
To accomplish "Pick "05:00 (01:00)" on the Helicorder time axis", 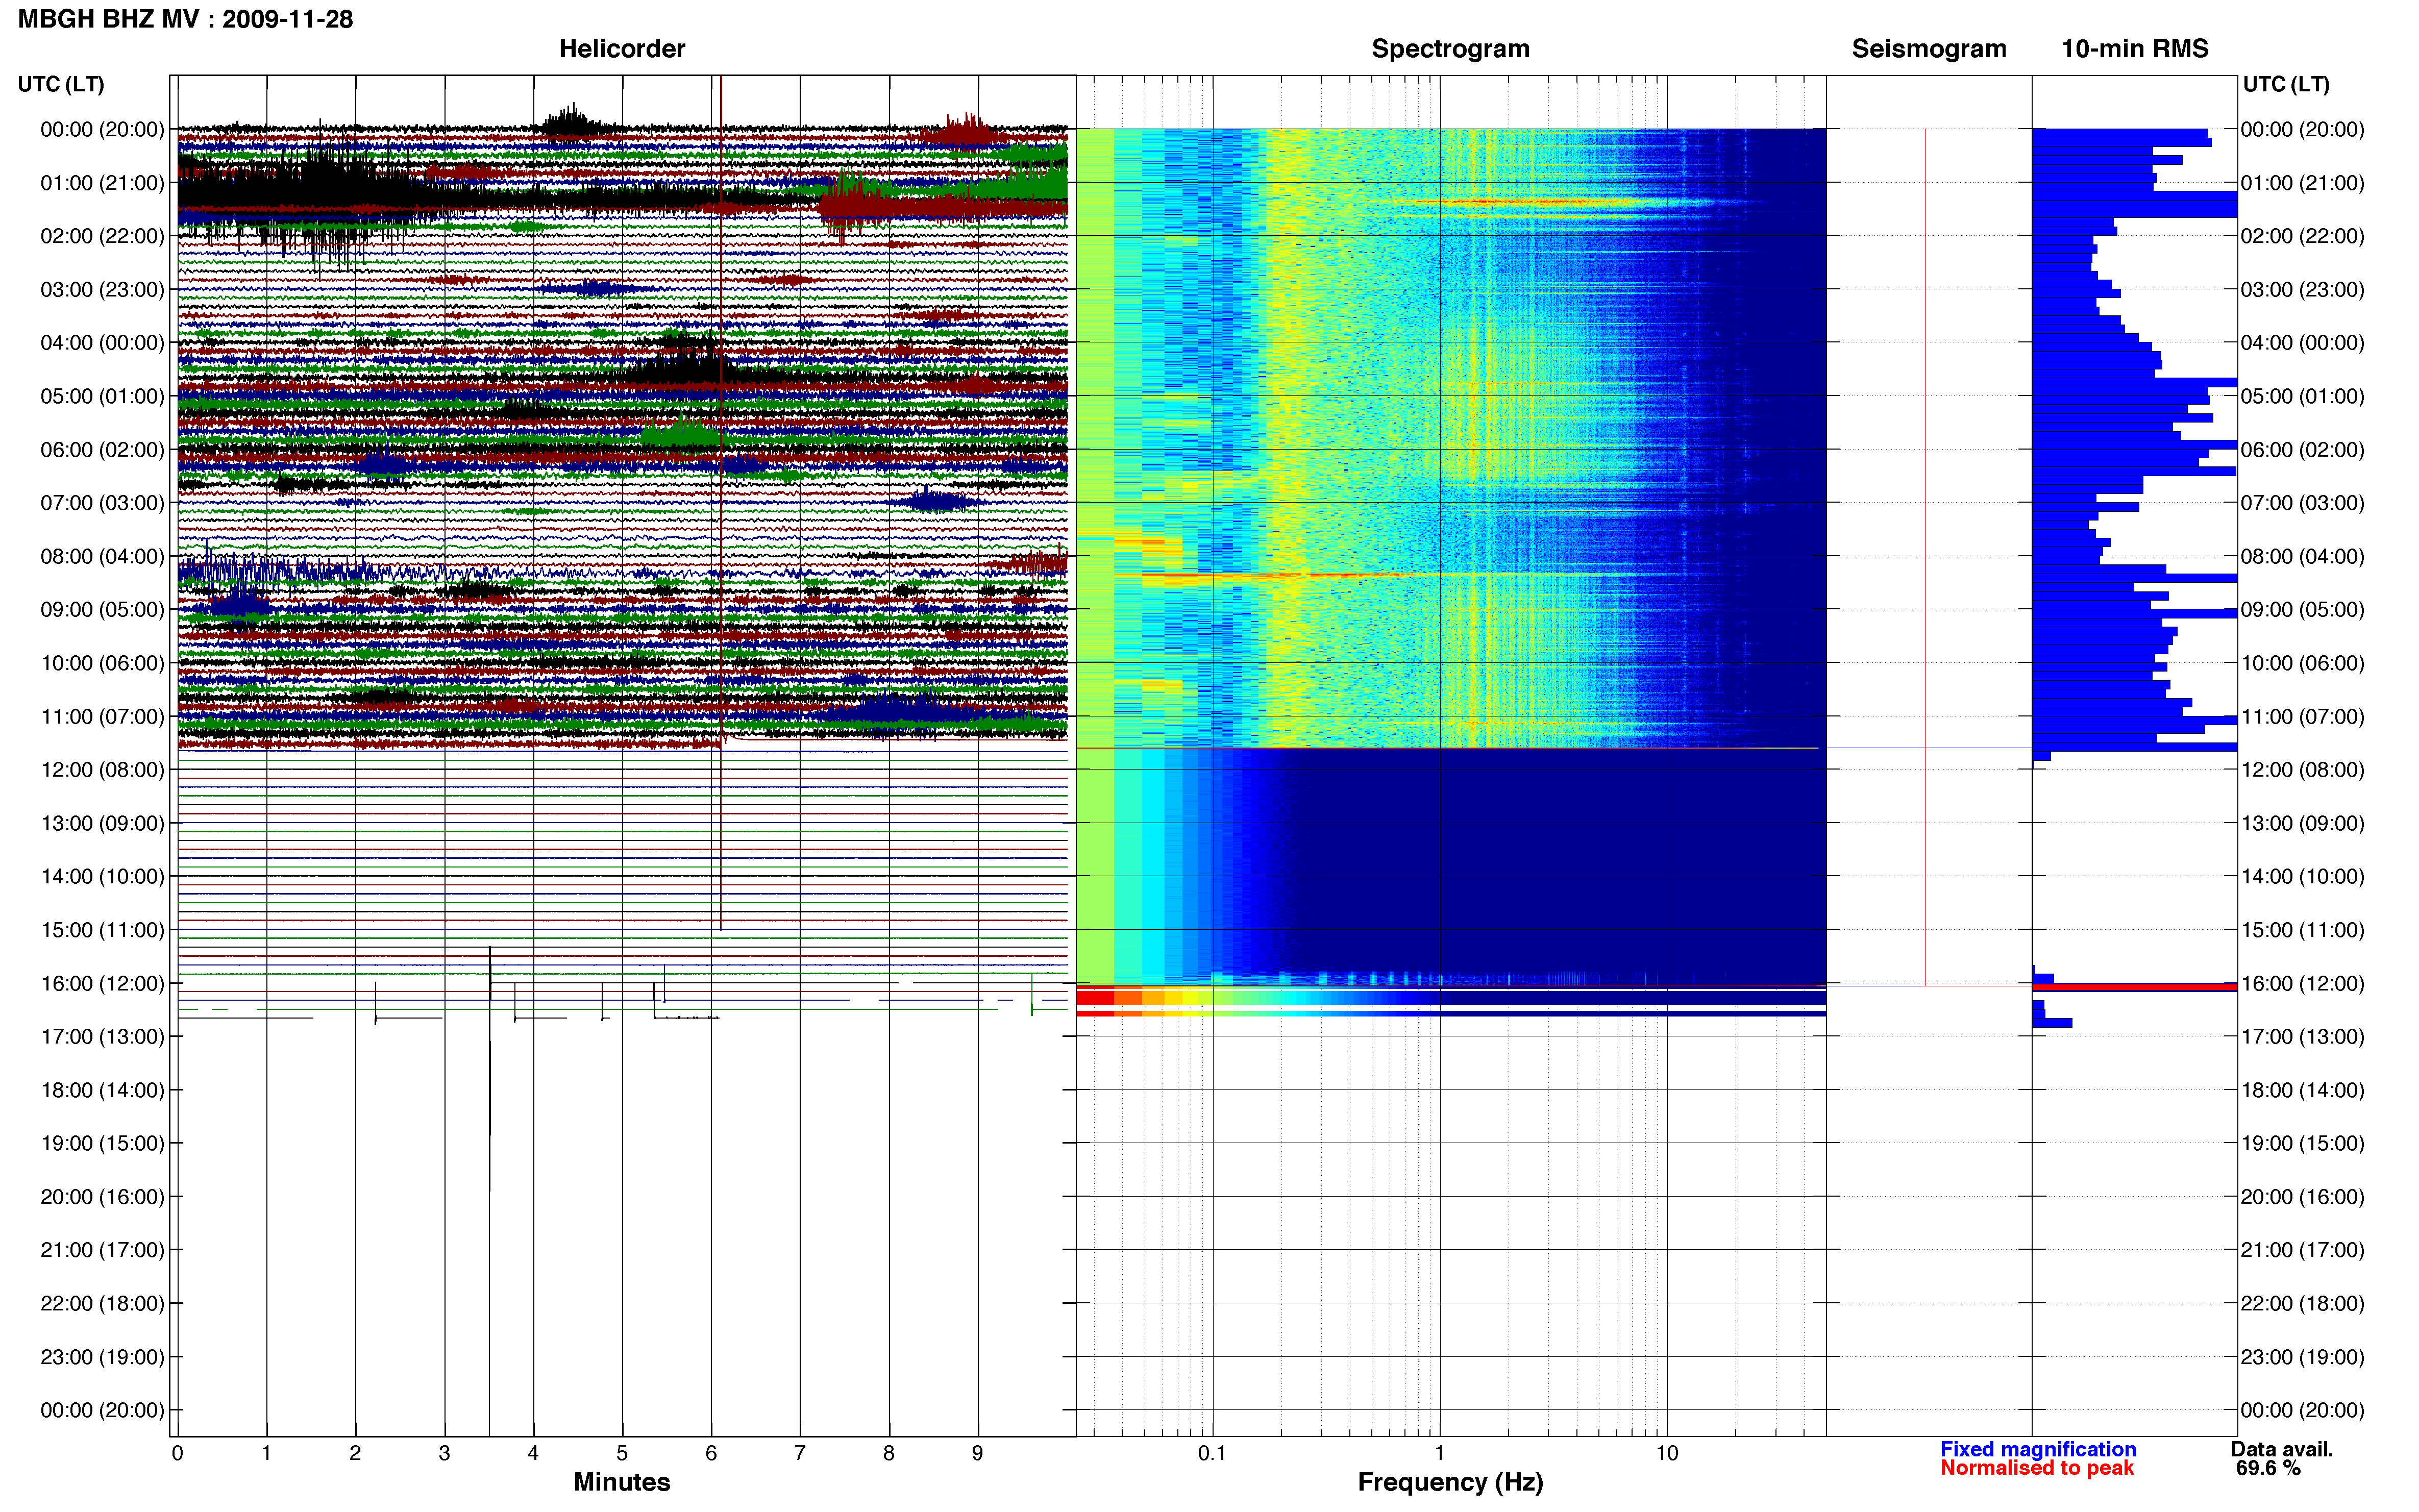I will 102,396.
